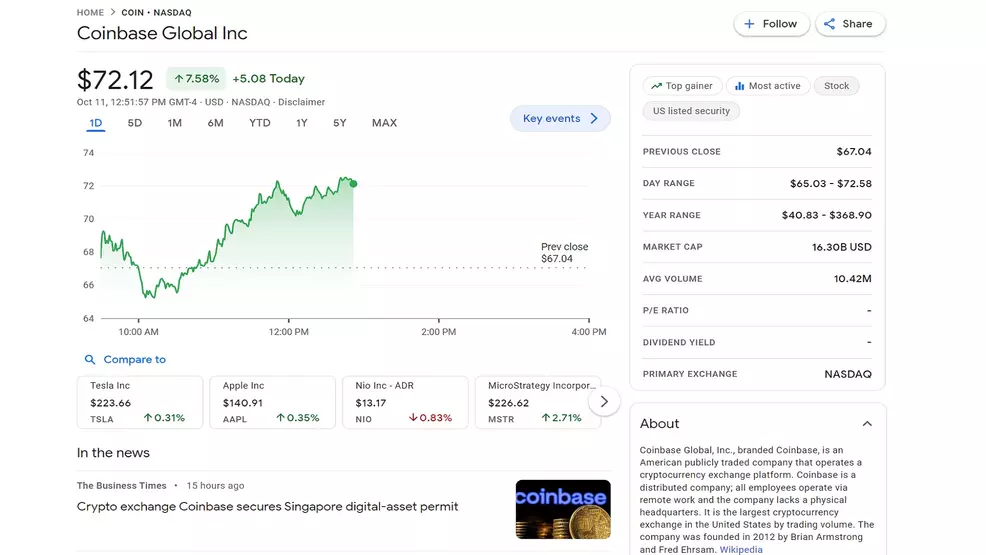
Task: Go to HOME breadcrumb link
Action: 91,13
